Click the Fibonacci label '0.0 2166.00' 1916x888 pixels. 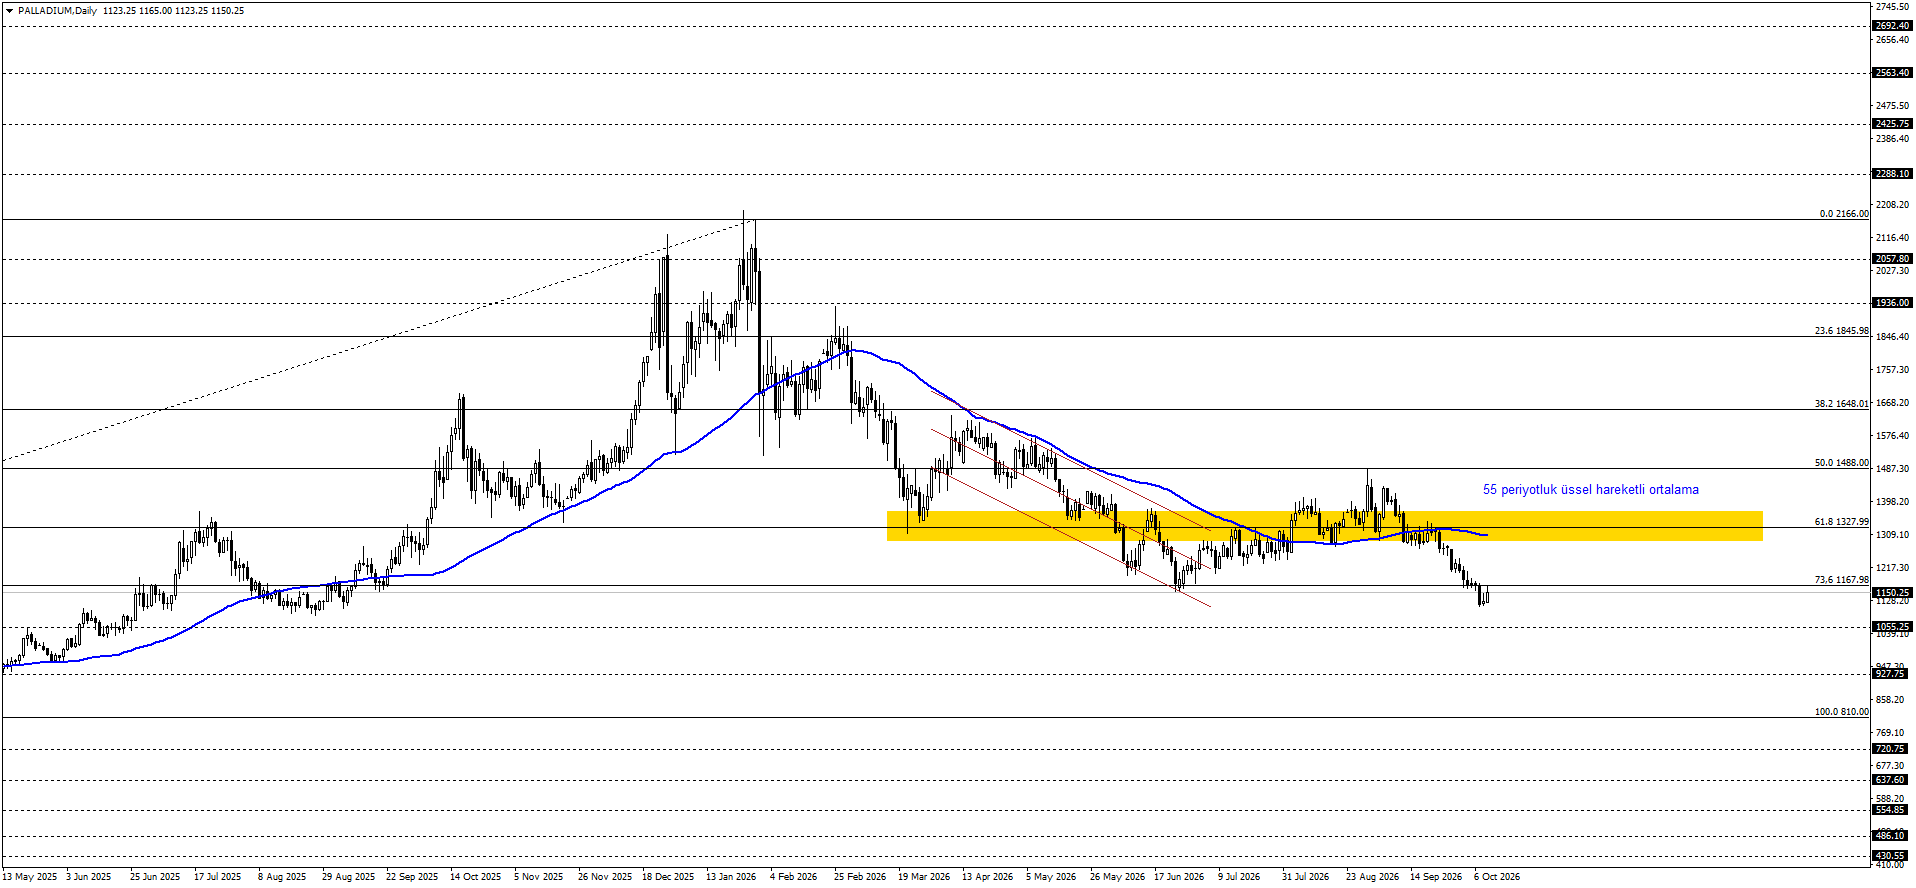coord(1844,214)
